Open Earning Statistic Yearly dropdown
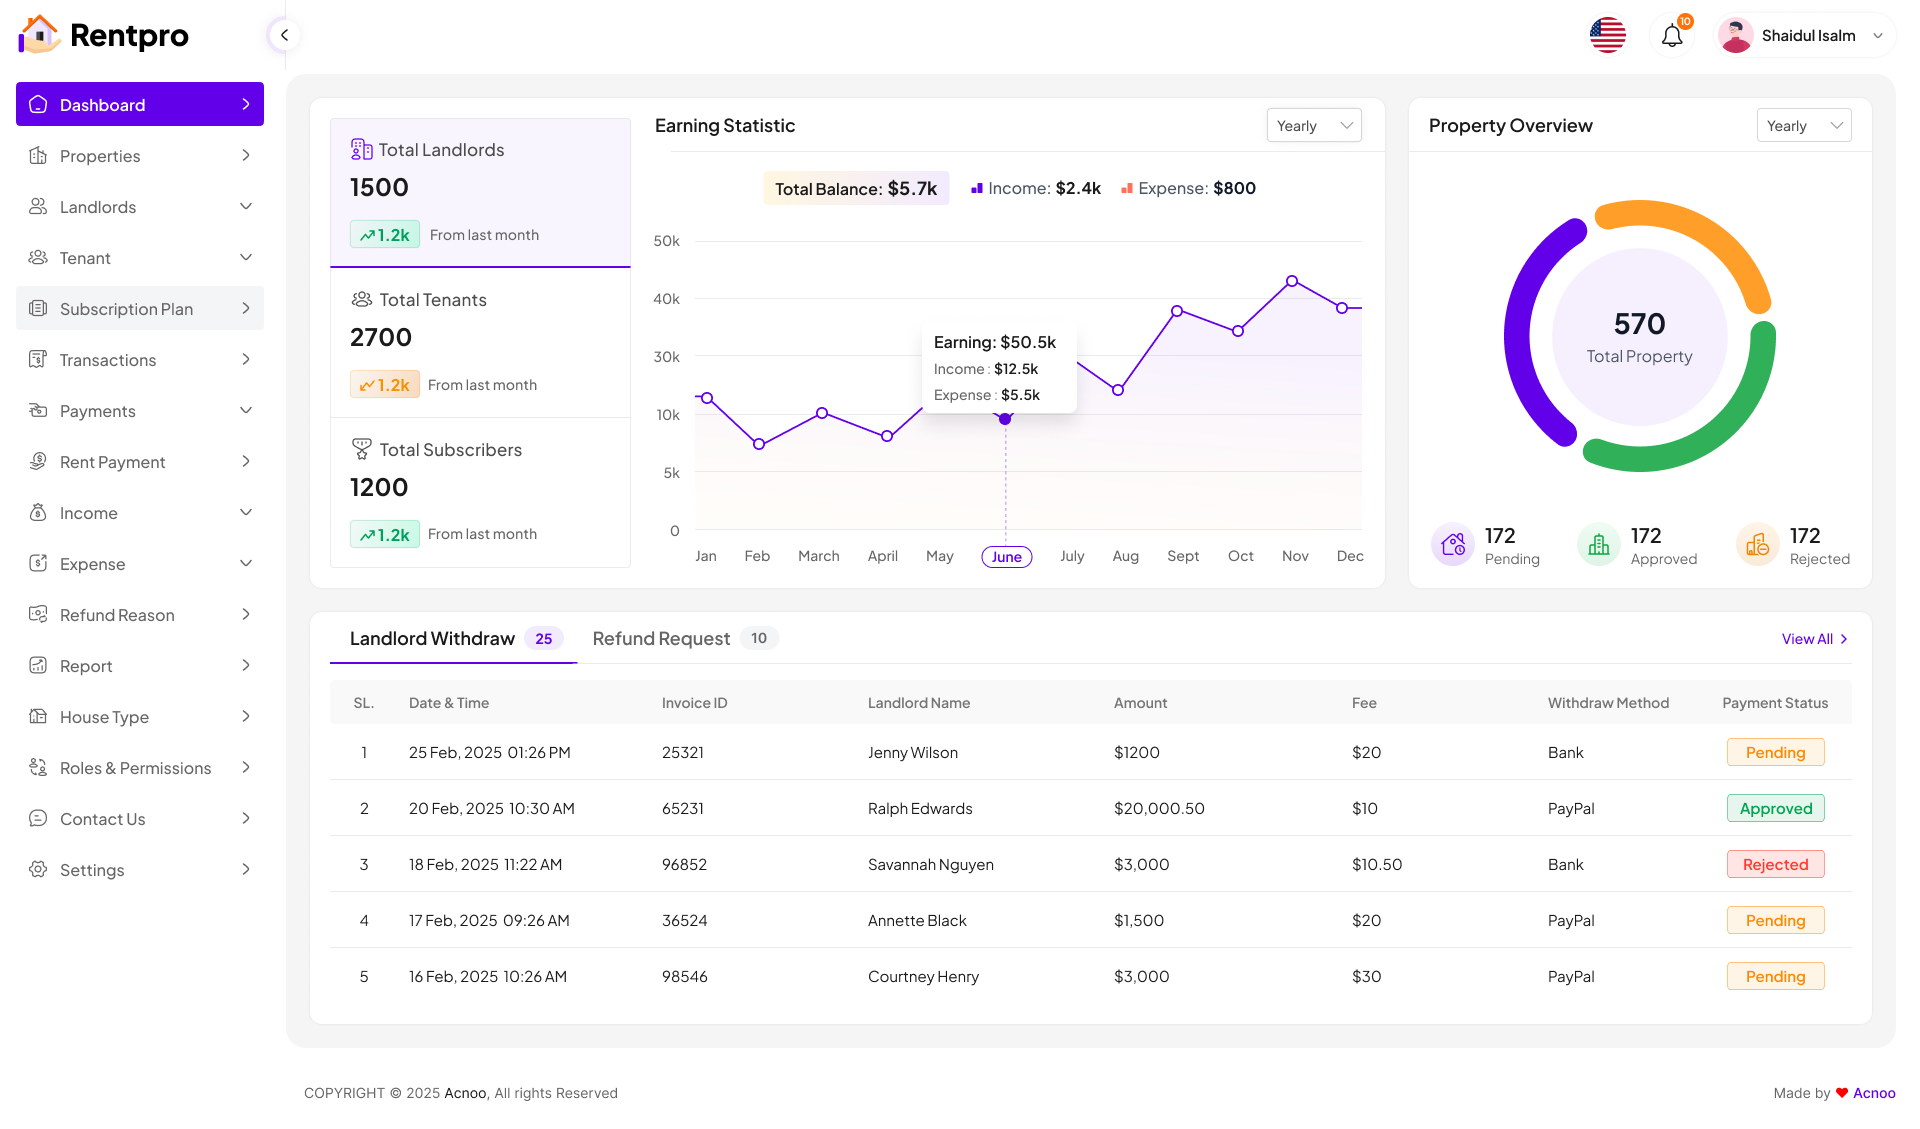The height and width of the screenshot is (1129, 1920). point(1314,126)
